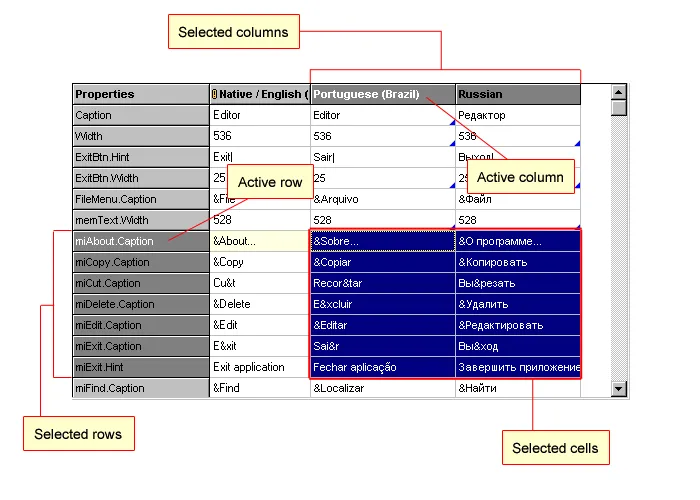Click the &Localizar cell
Viewport: 700px width, 500px height.
coord(382,388)
